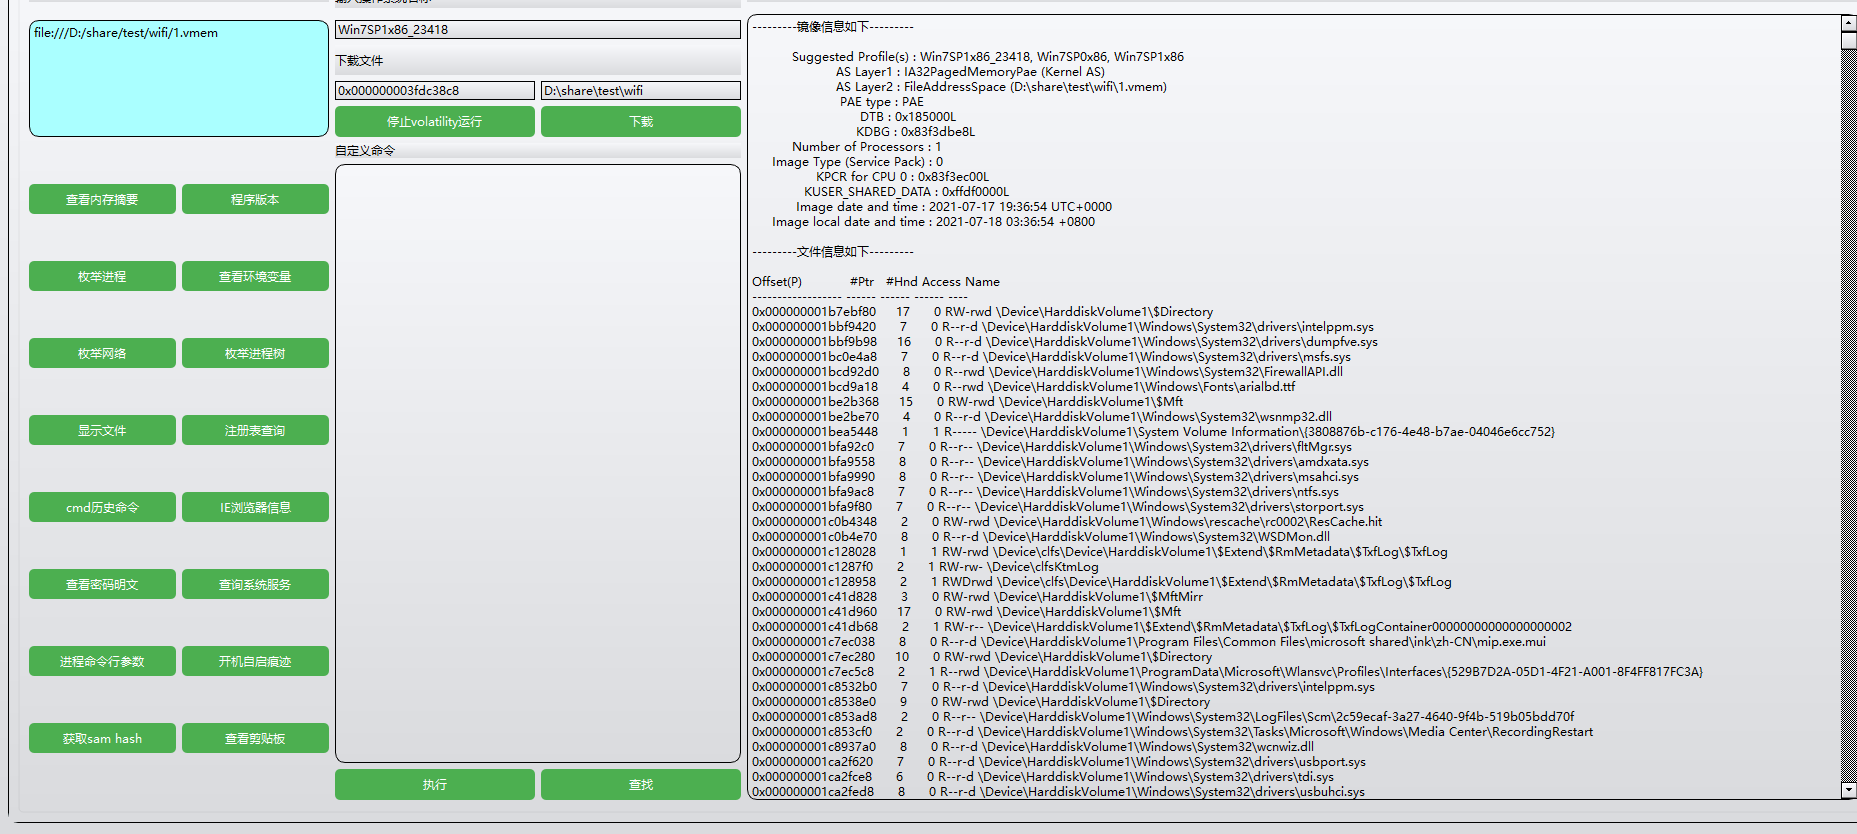Click the Image date and time line
Viewport: 1857px width, 834px height.
point(954,207)
